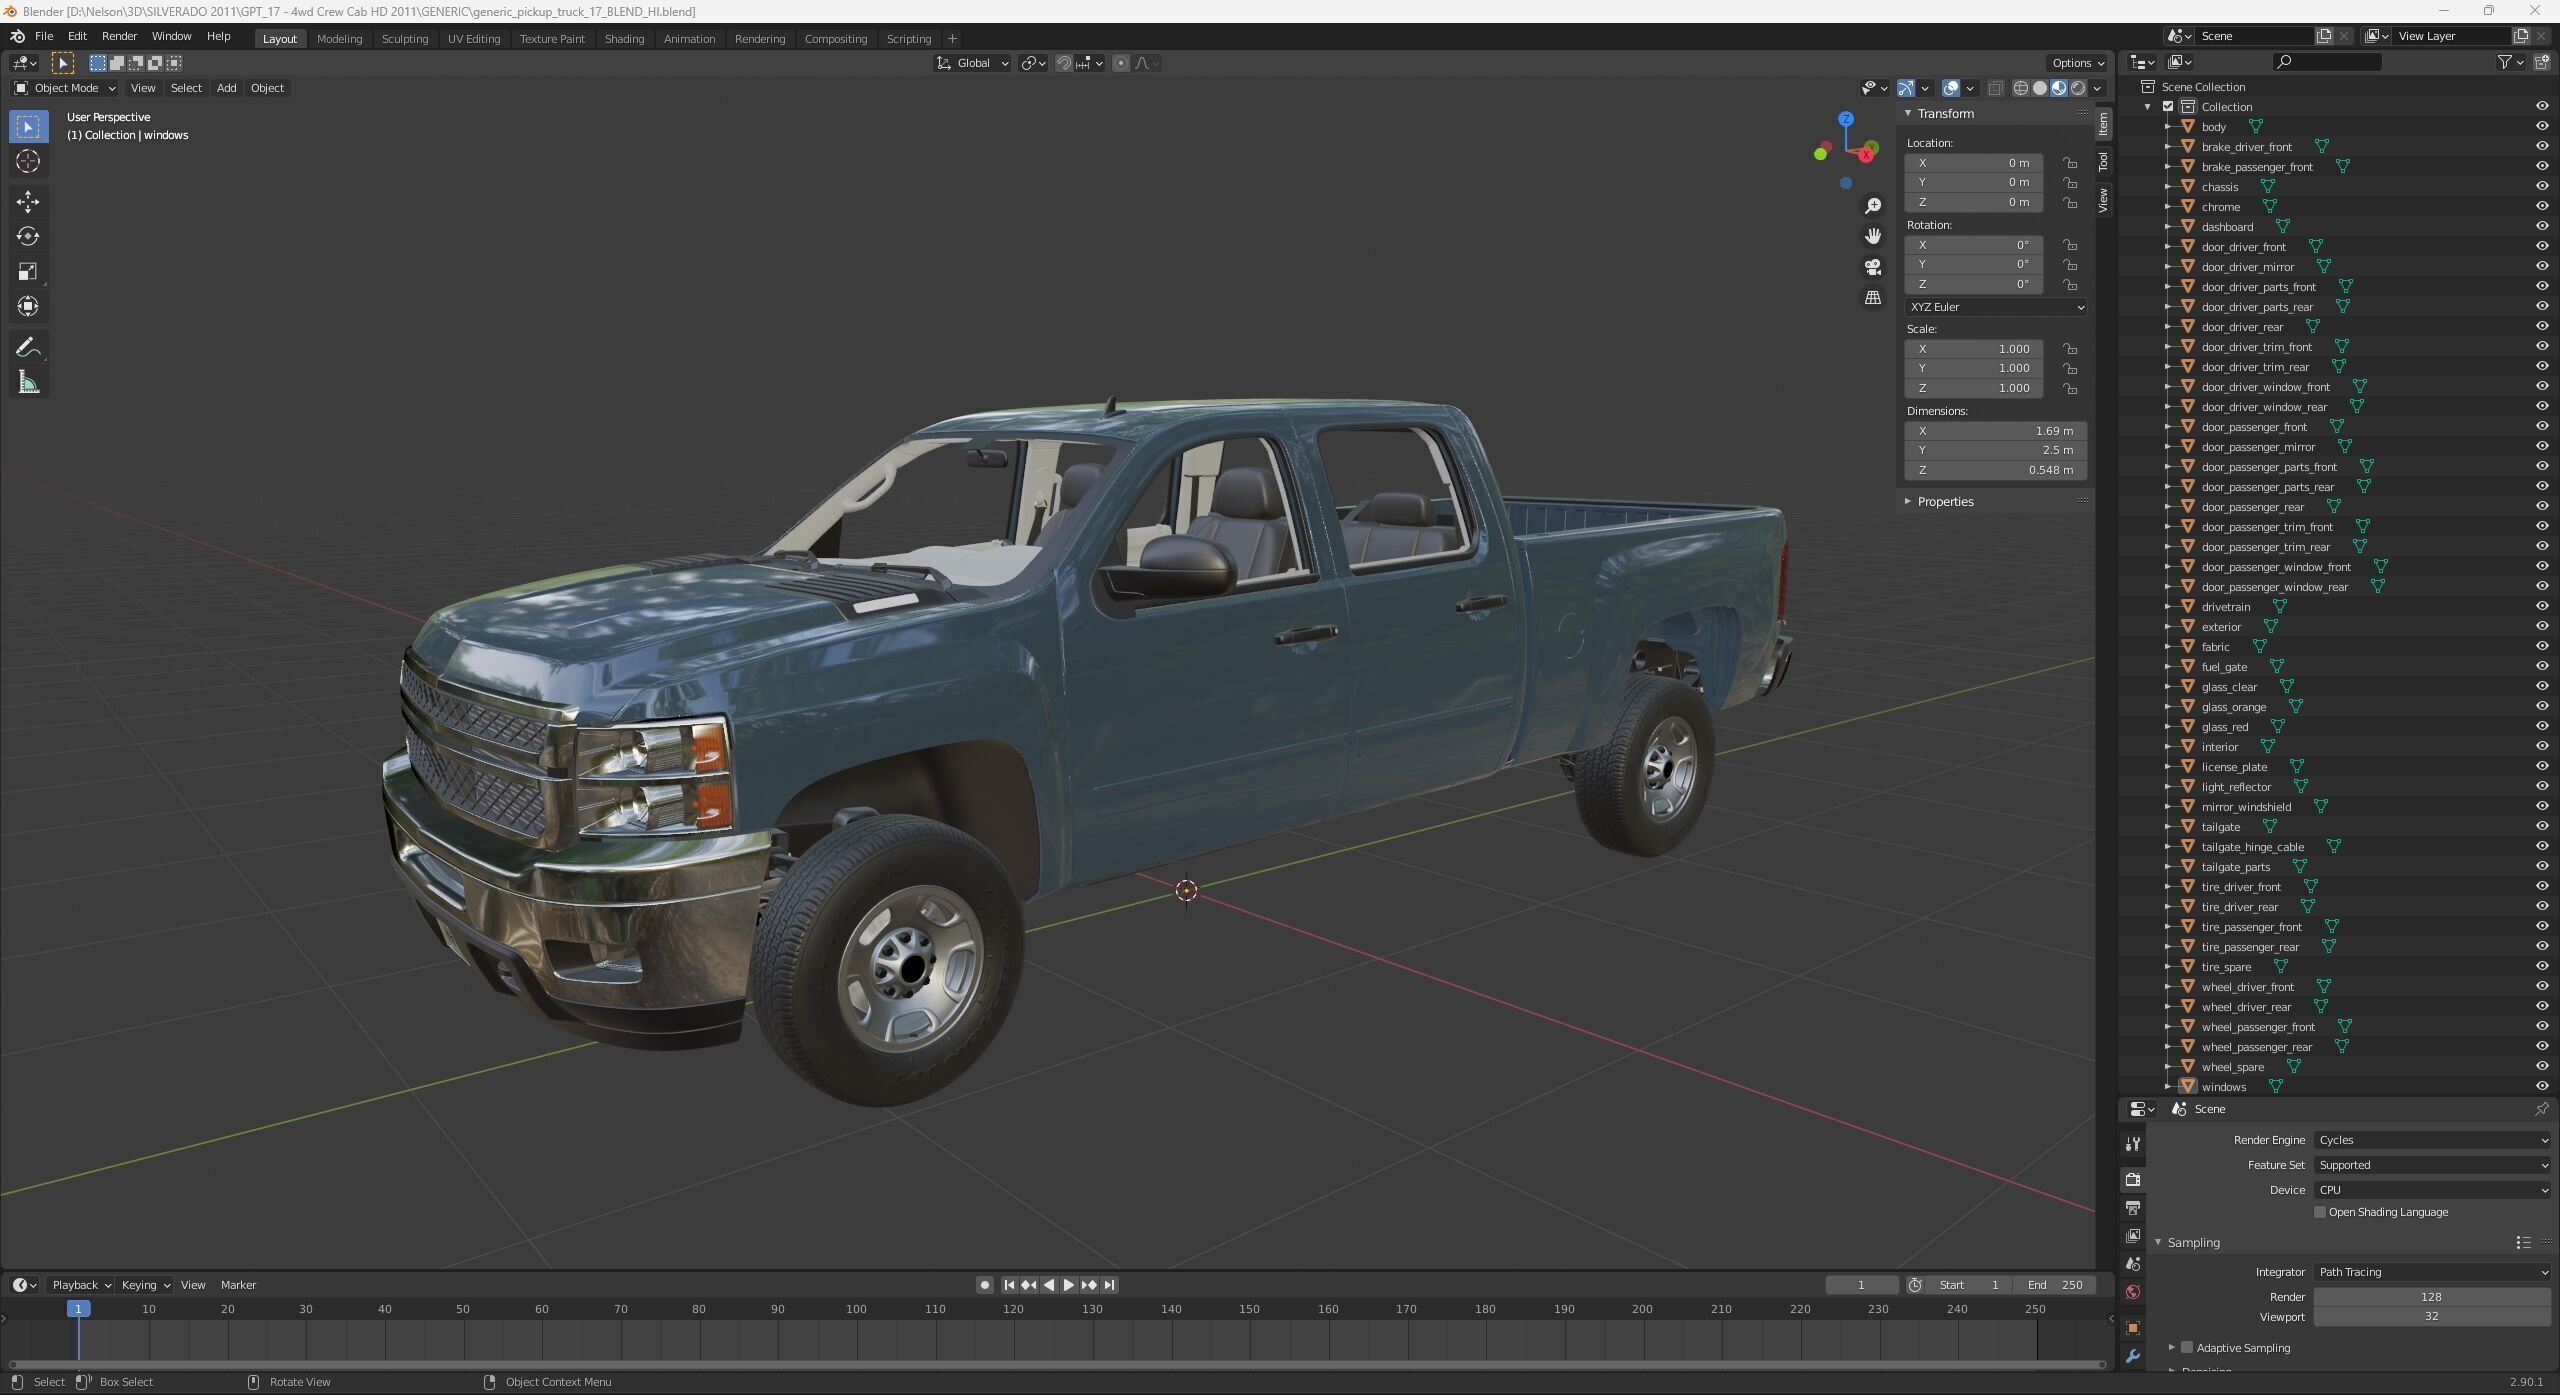Open the Global transform orientation dropdown

(x=972, y=63)
